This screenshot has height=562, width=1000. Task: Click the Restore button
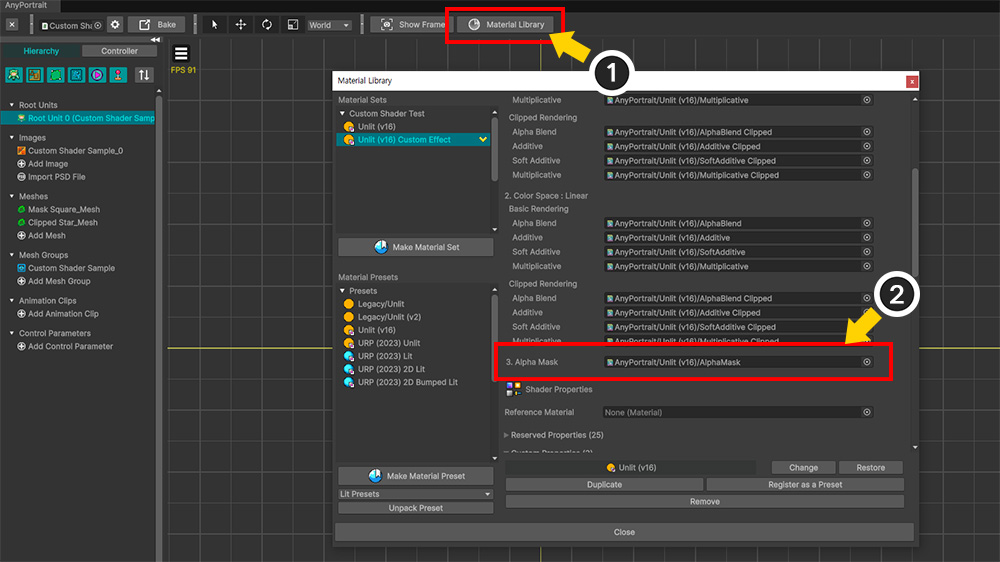point(871,468)
